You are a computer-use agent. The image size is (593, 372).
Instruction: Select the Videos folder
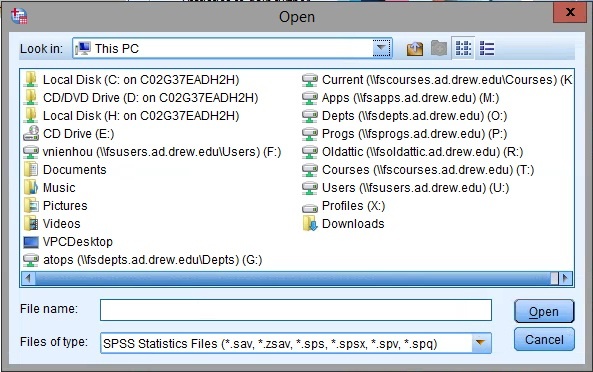click(52, 224)
